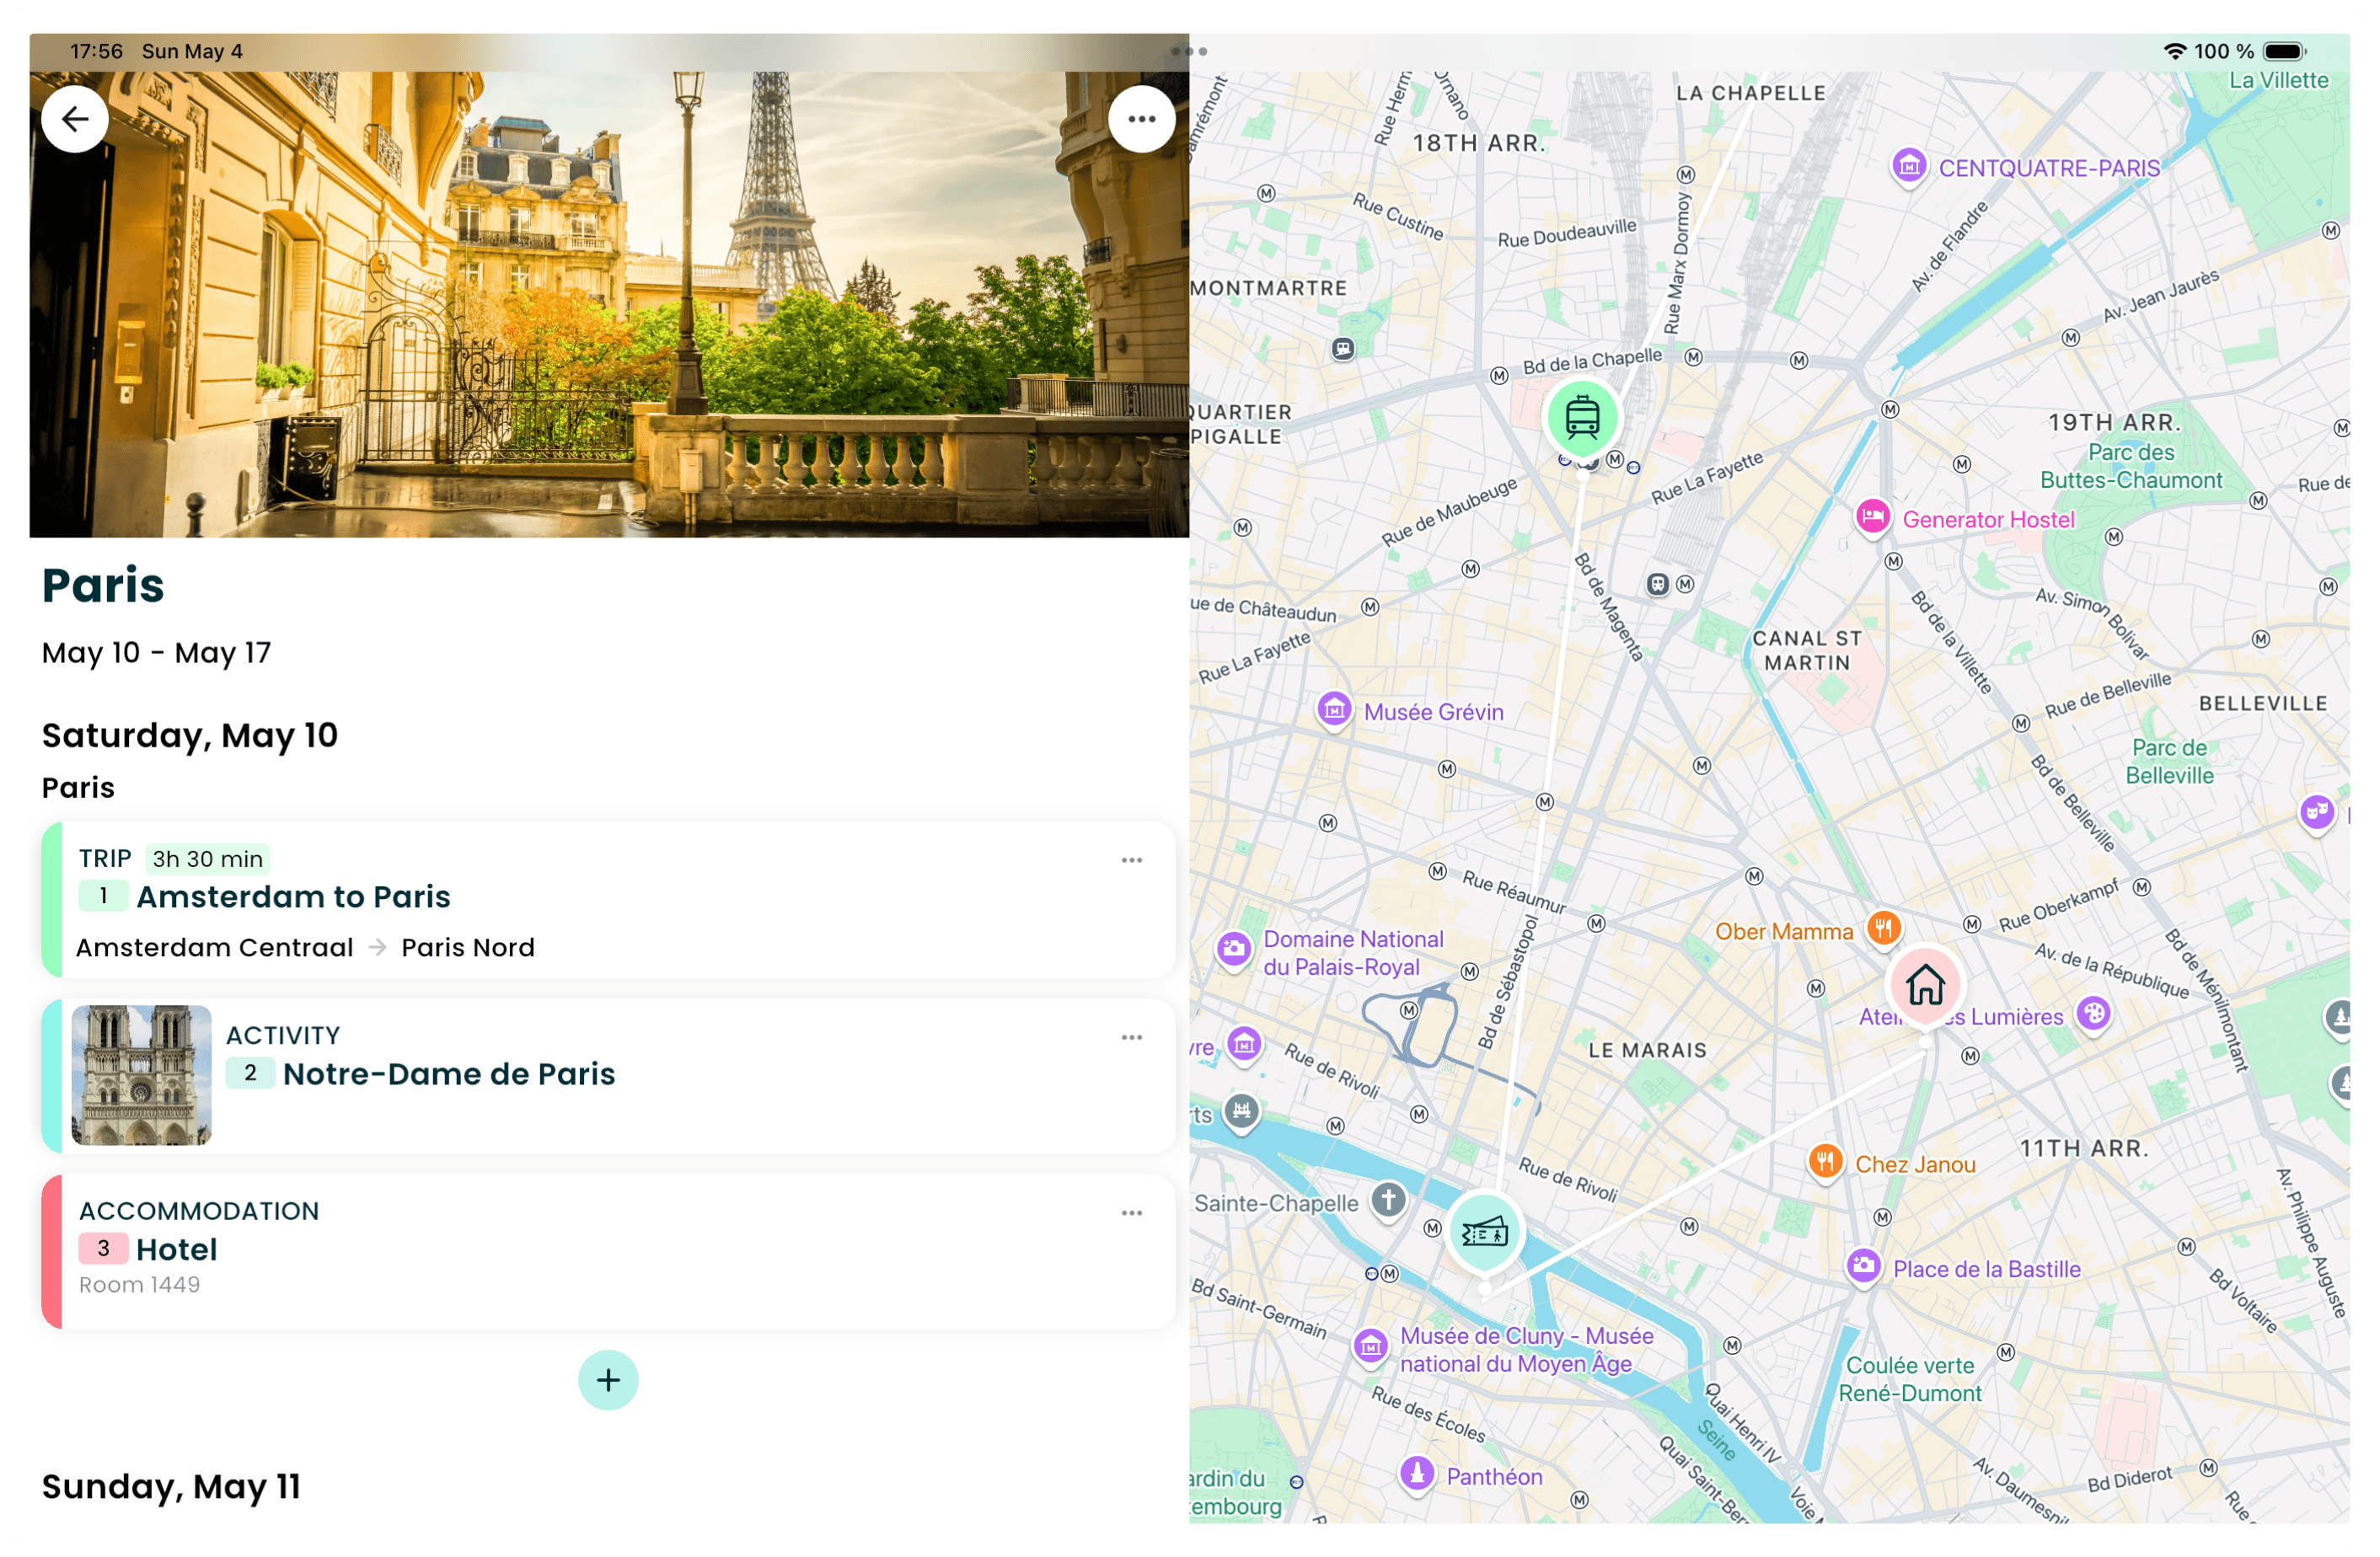This screenshot has height=1557, width=2380.
Task: Tap the Chez Janou restaurant marker
Action: [x=1825, y=1162]
